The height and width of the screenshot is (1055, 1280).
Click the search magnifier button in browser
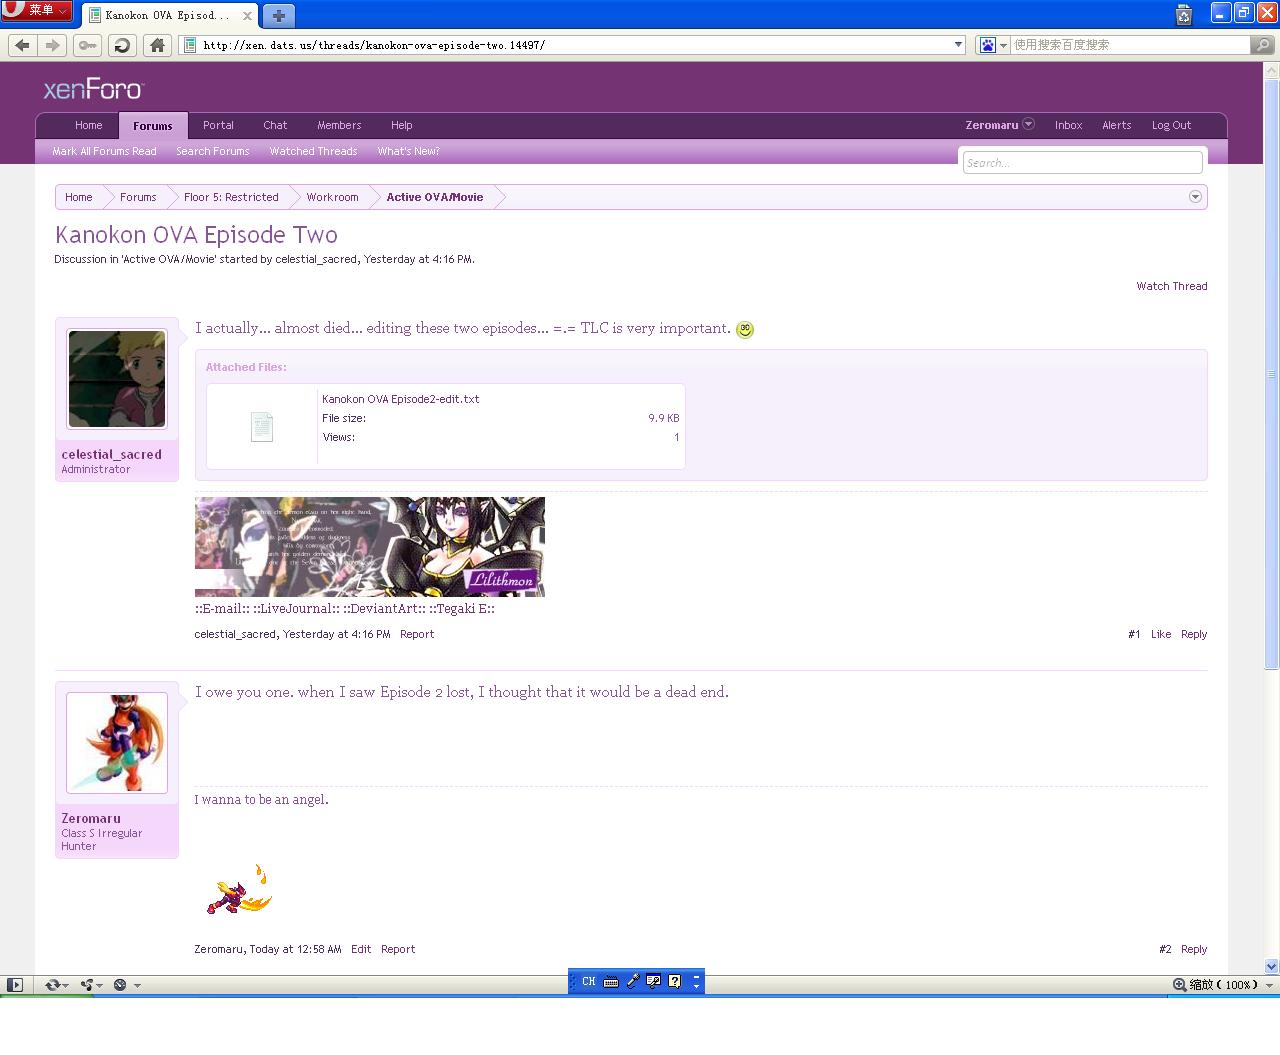pos(1263,45)
